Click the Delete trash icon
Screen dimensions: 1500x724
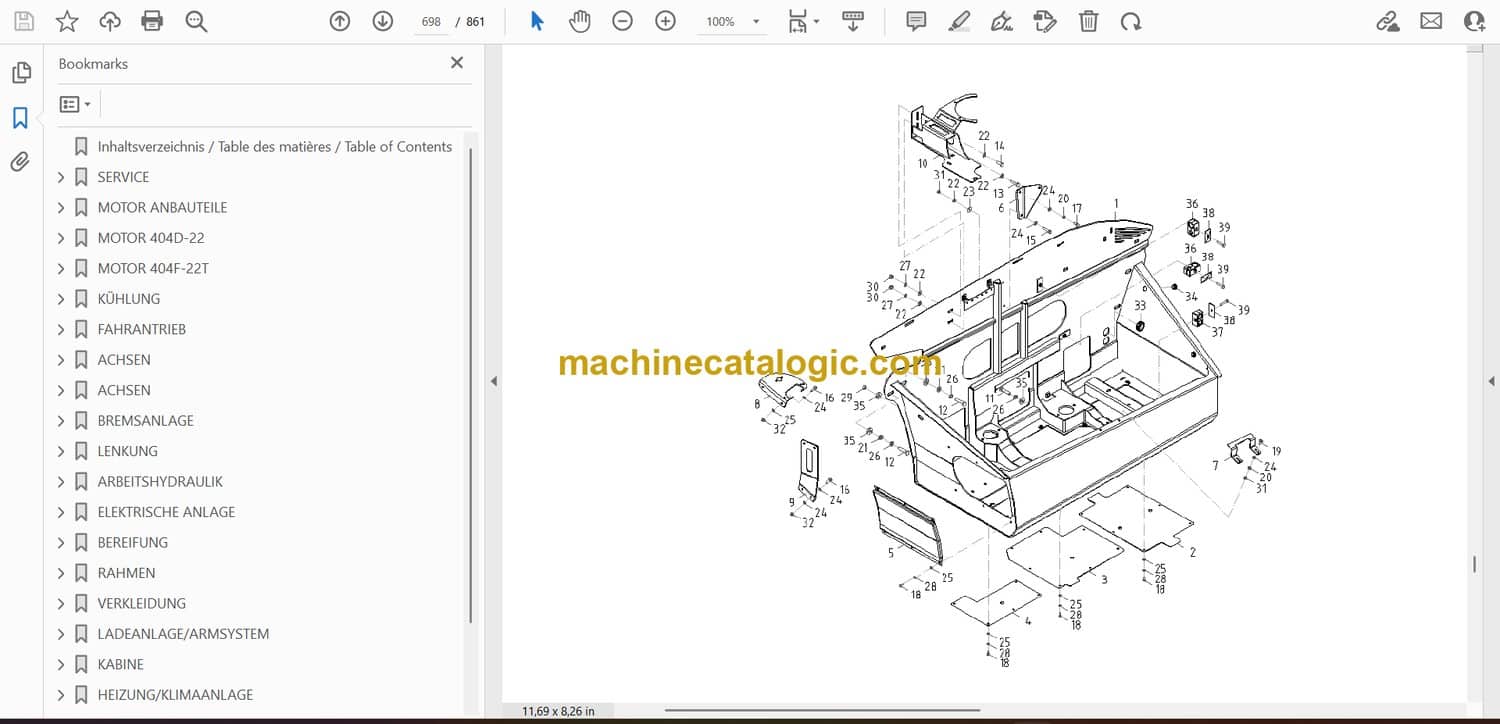pos(1088,21)
